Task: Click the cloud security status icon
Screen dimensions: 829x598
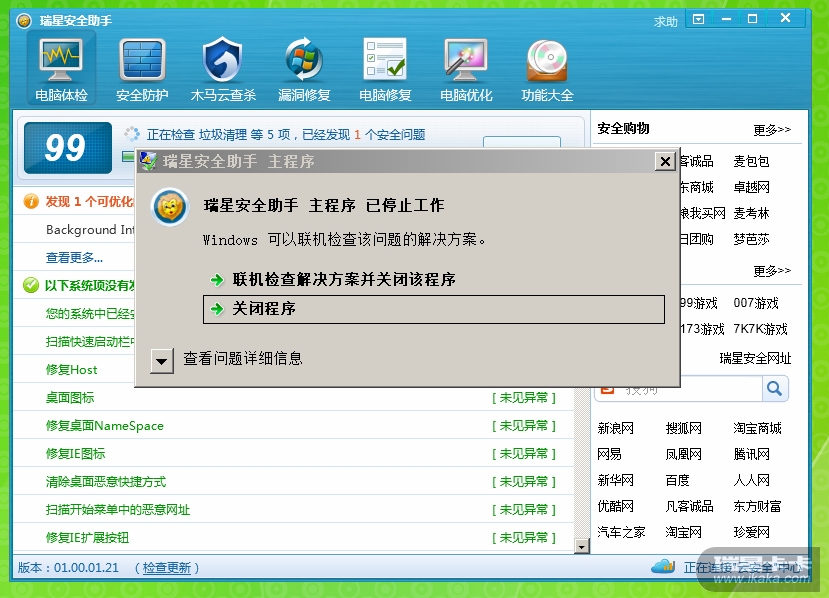Action: (663, 566)
